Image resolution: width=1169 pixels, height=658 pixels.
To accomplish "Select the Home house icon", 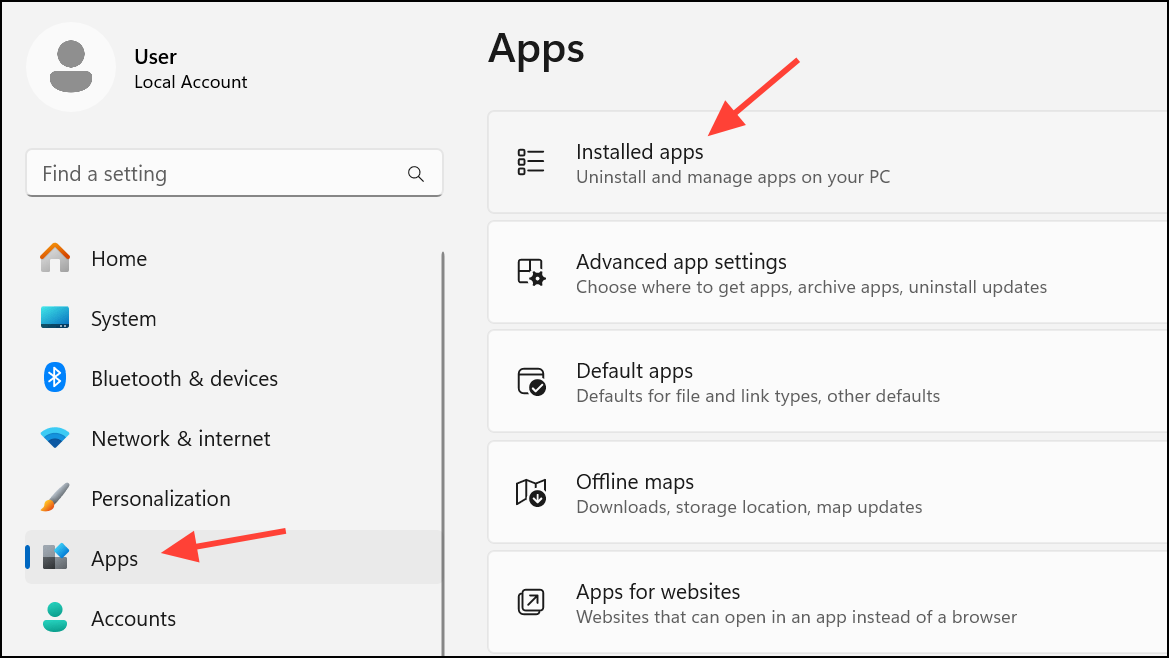I will (x=54, y=258).
